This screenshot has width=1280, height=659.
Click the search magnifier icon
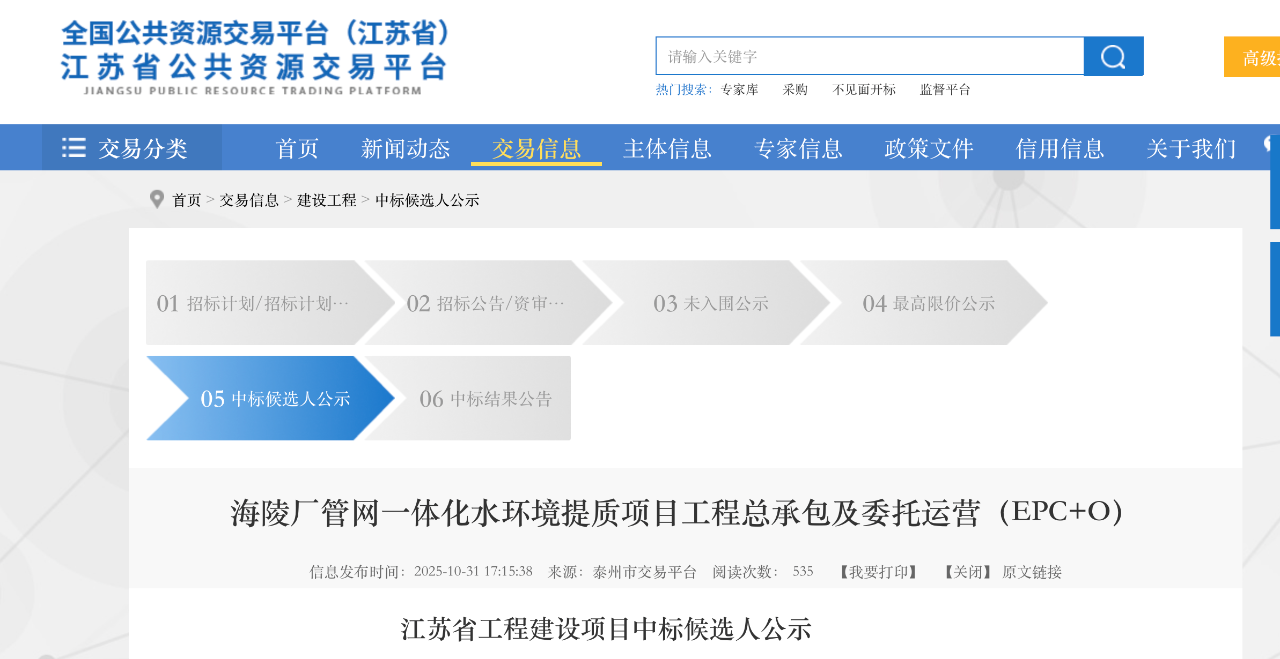pos(1112,56)
